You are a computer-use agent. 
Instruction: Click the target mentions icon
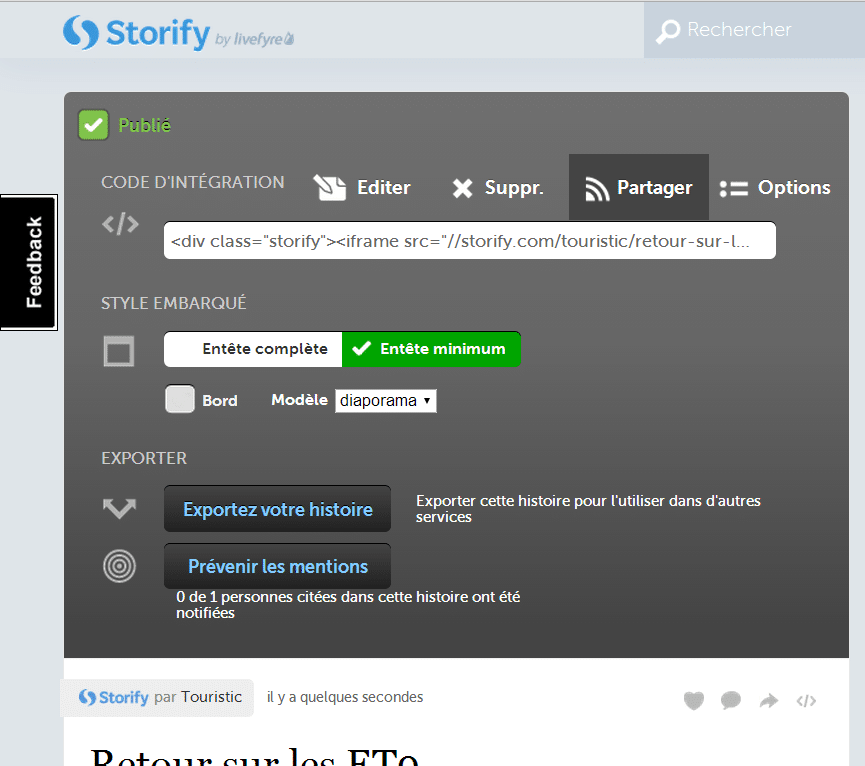[119, 566]
